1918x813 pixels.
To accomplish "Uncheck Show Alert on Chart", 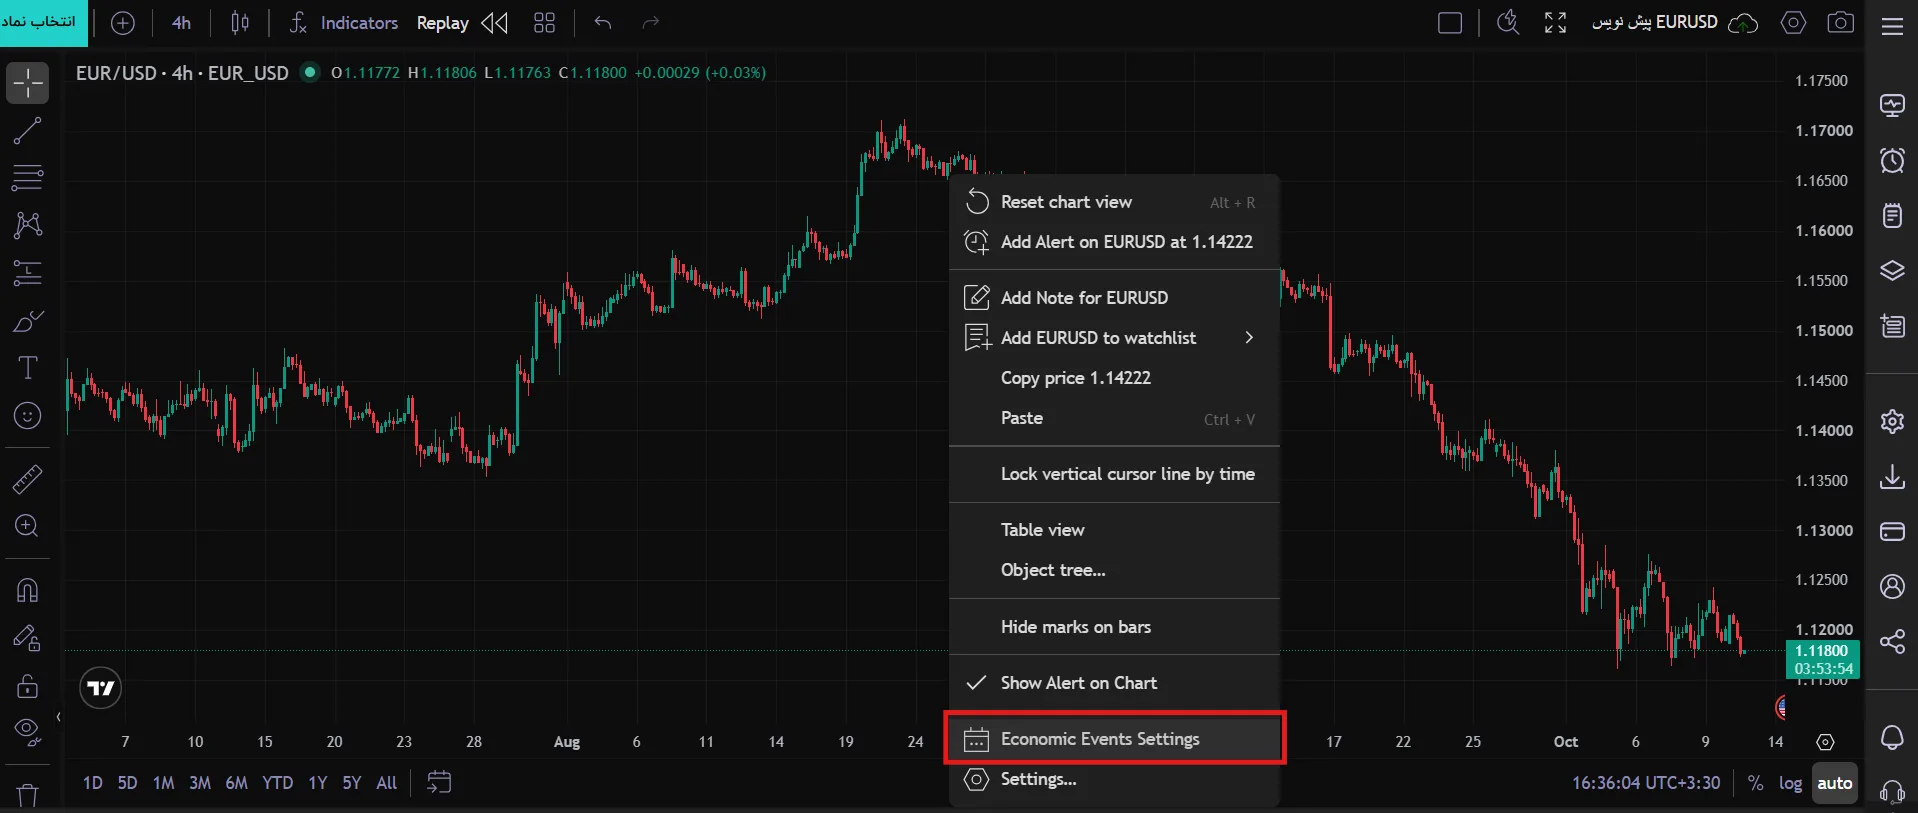I will tap(1114, 683).
